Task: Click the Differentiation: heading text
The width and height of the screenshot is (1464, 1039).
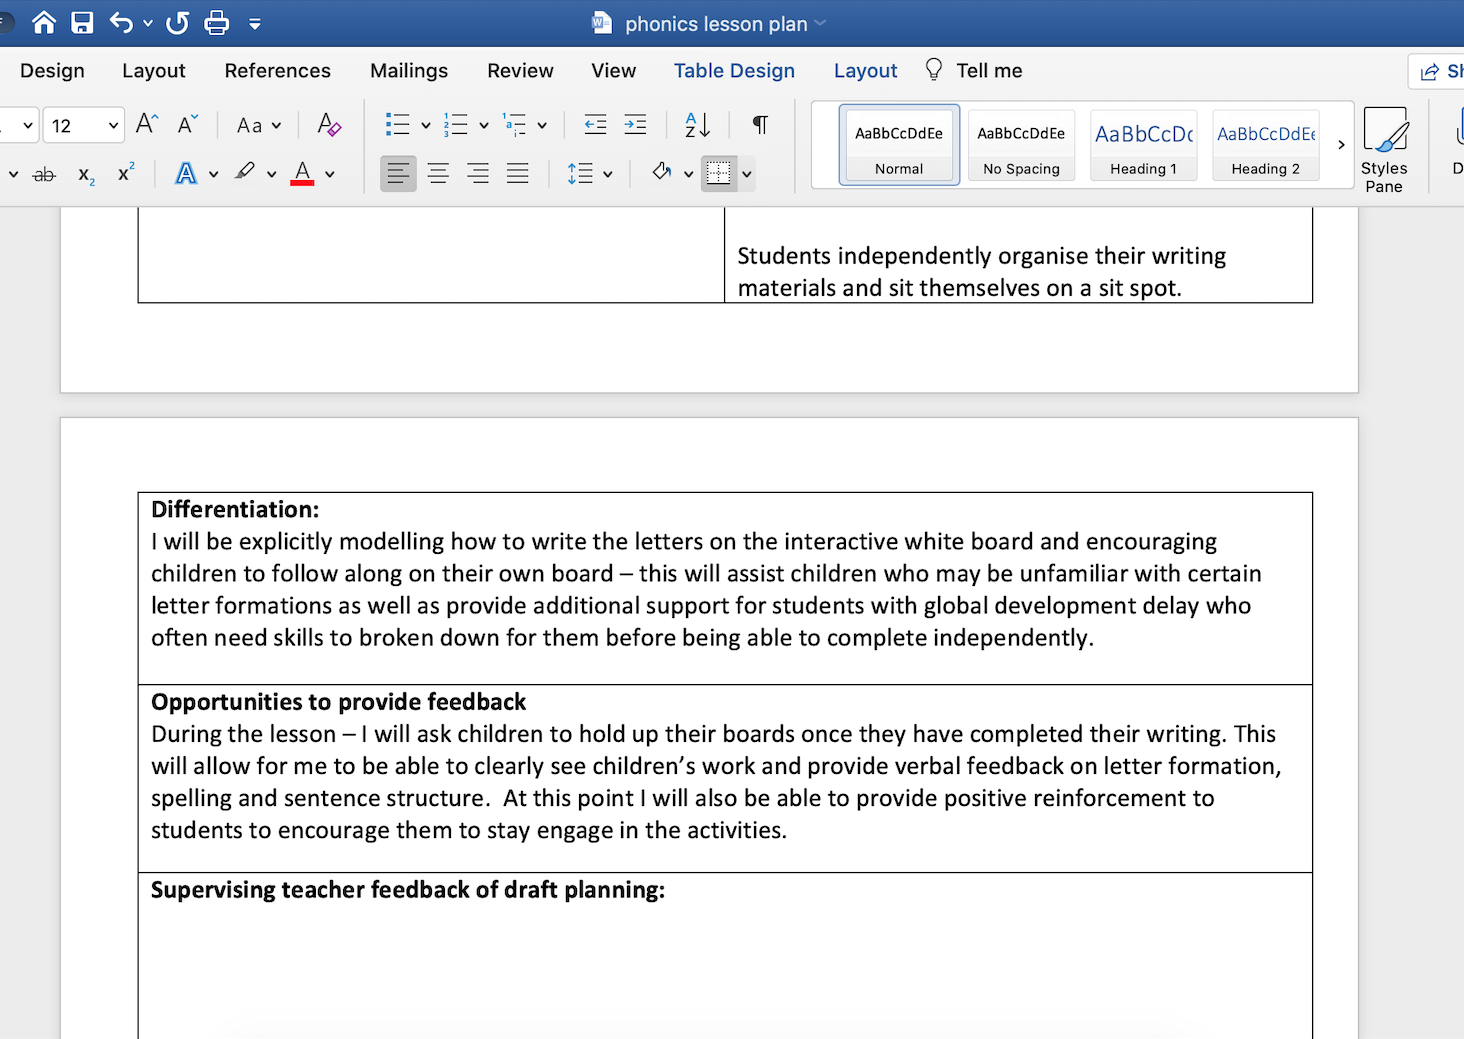Action: click(235, 509)
